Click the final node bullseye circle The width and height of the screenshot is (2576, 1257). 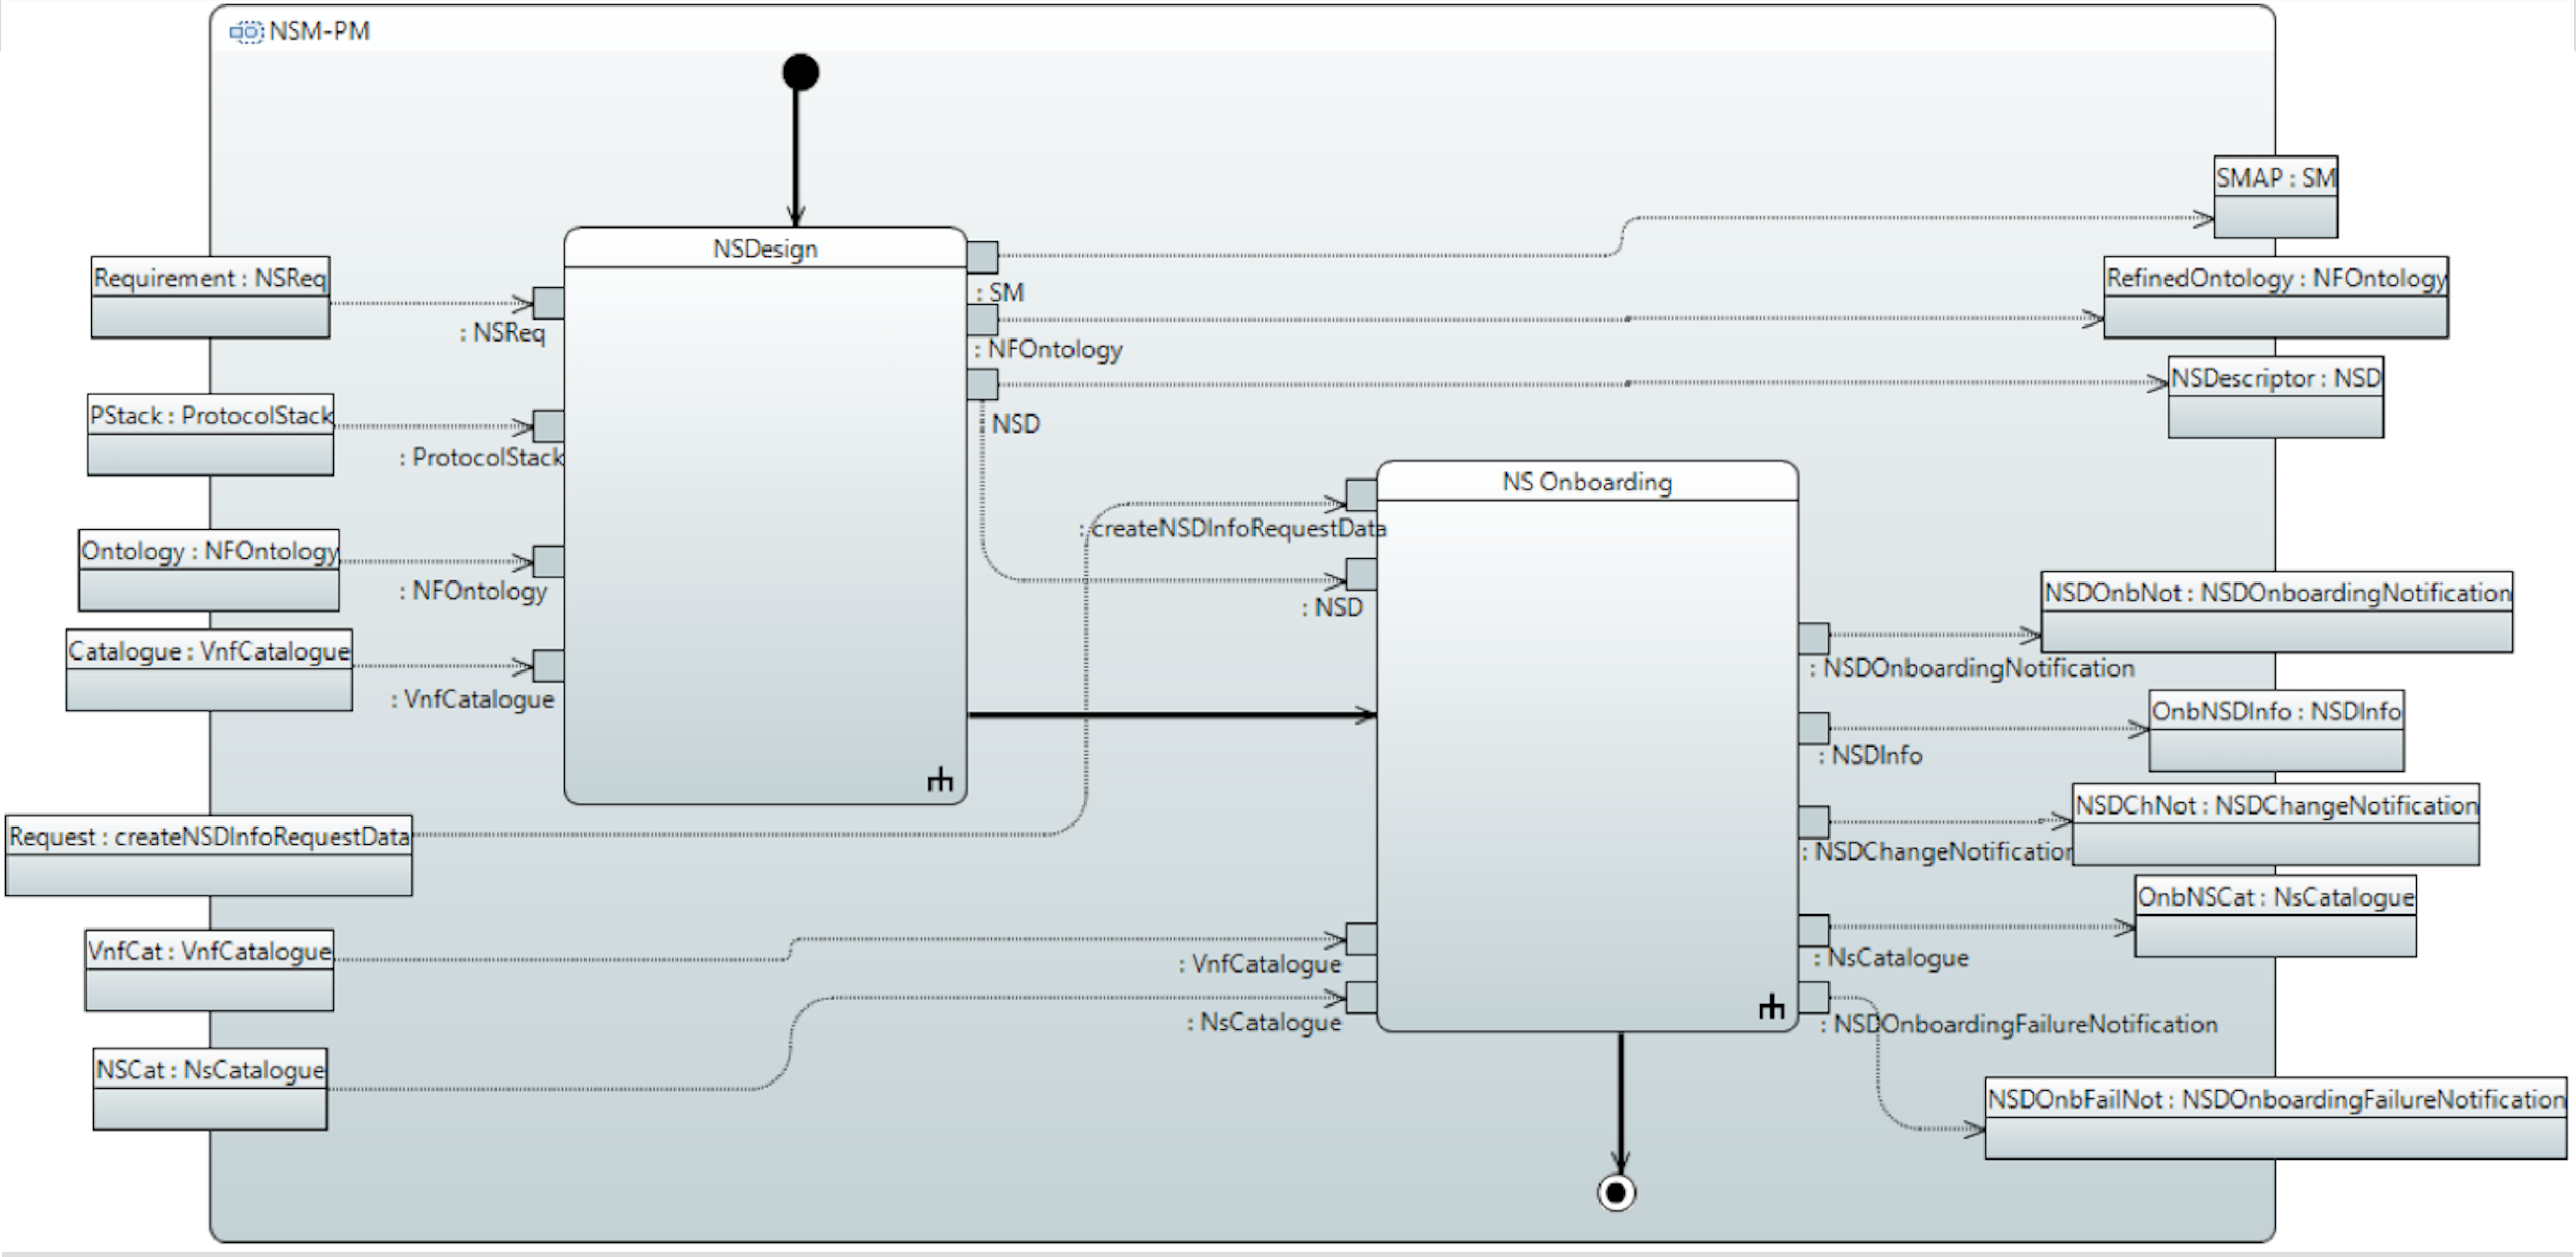pos(1616,1192)
